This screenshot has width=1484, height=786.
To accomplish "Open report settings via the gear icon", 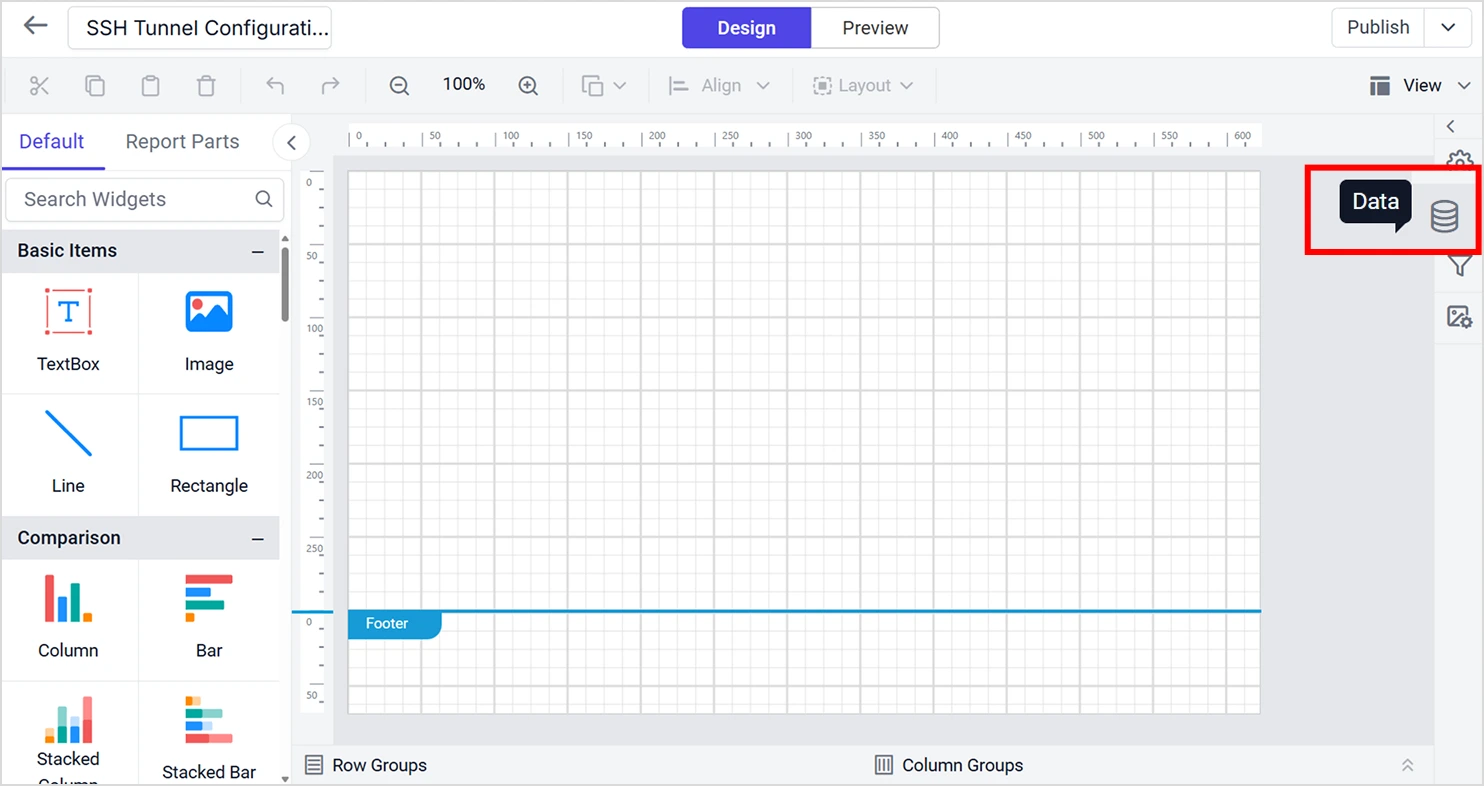I will pyautogui.click(x=1459, y=161).
